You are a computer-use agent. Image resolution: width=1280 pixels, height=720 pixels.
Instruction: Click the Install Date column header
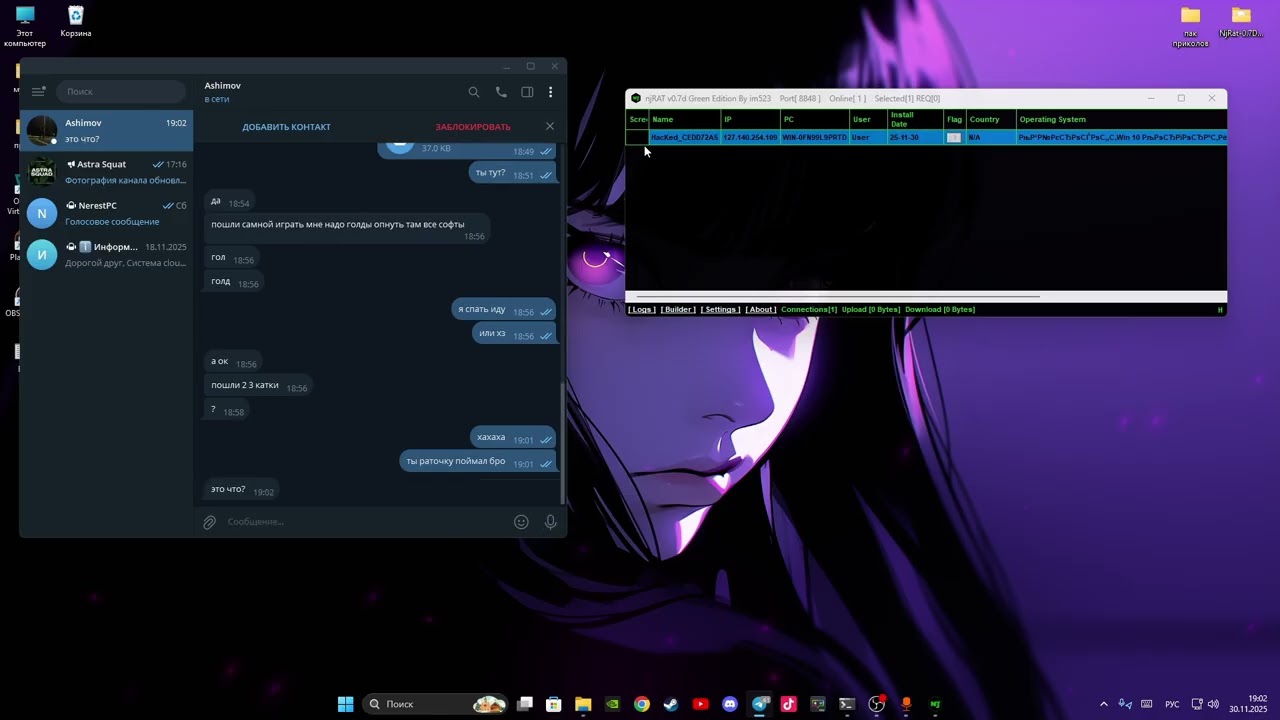tap(916, 119)
